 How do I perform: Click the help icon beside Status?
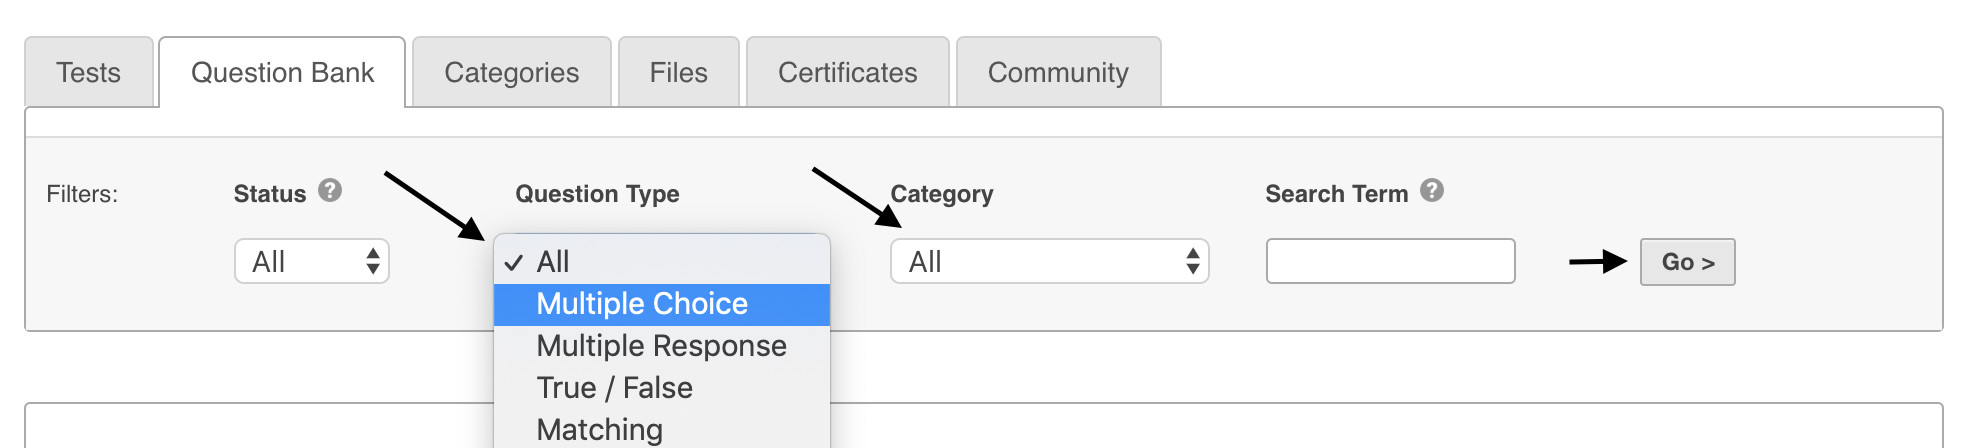click(330, 190)
